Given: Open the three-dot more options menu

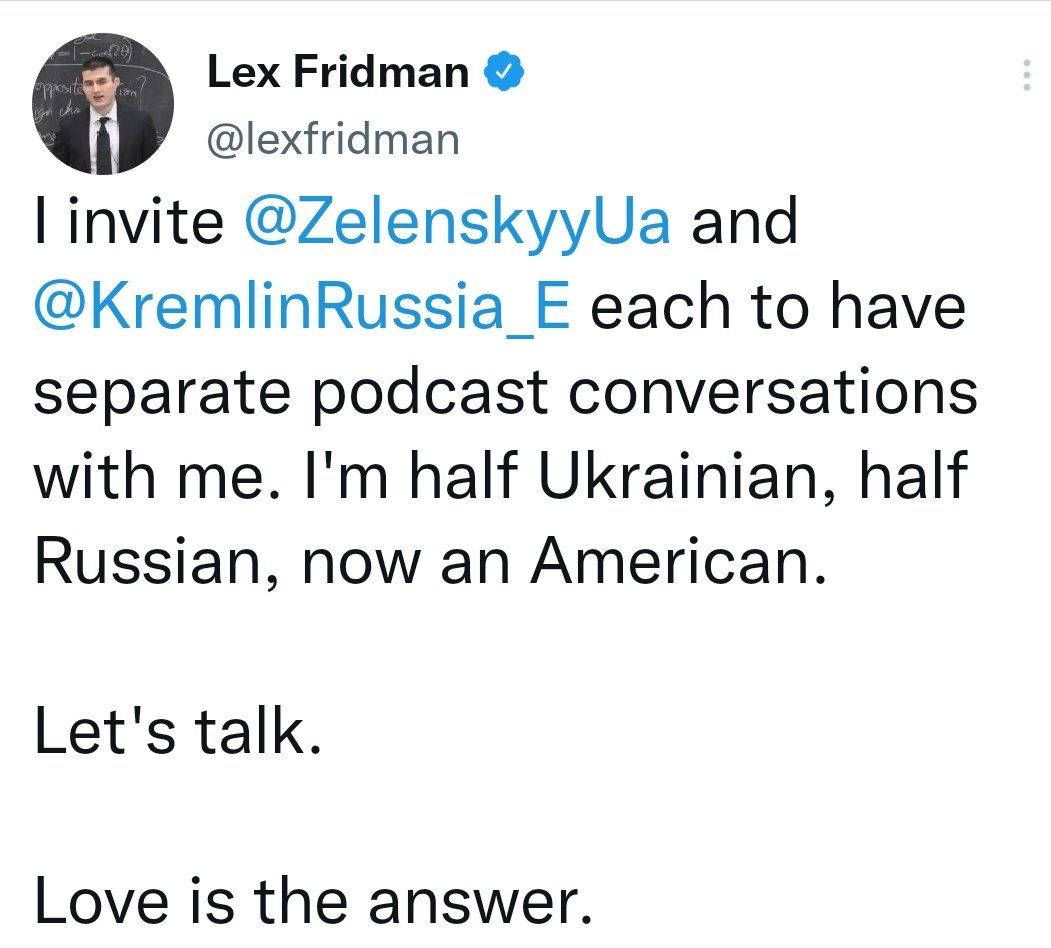Looking at the screenshot, I should [x=1025, y=75].
